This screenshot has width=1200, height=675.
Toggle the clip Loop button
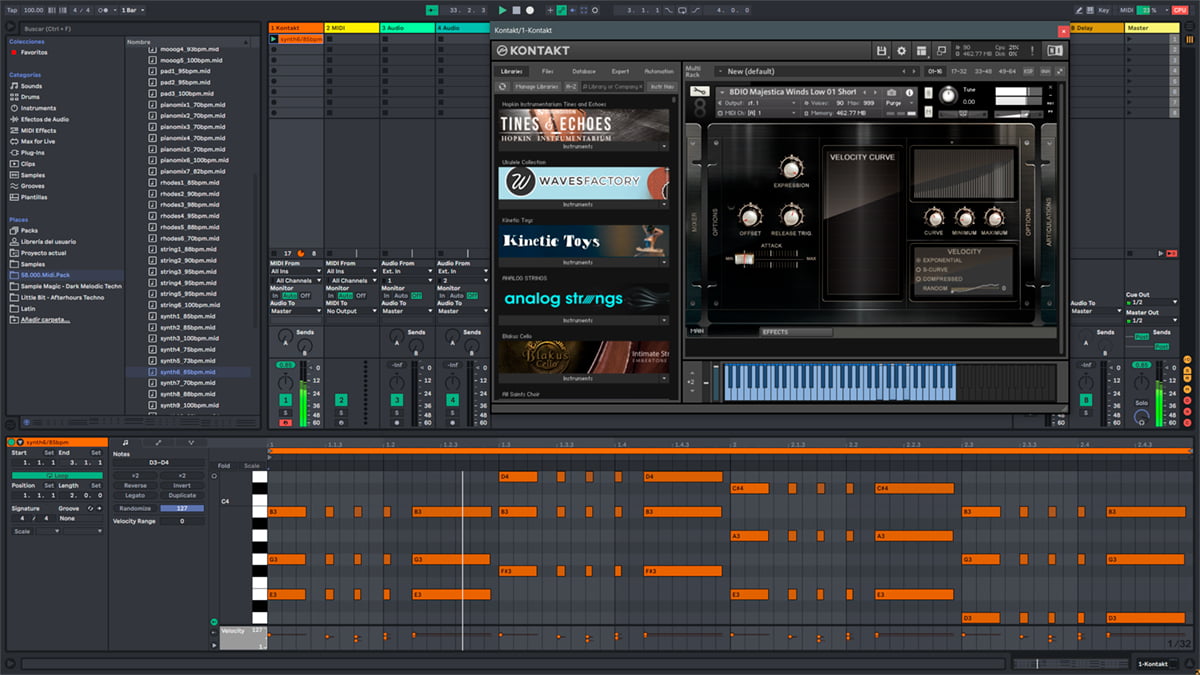click(56, 475)
